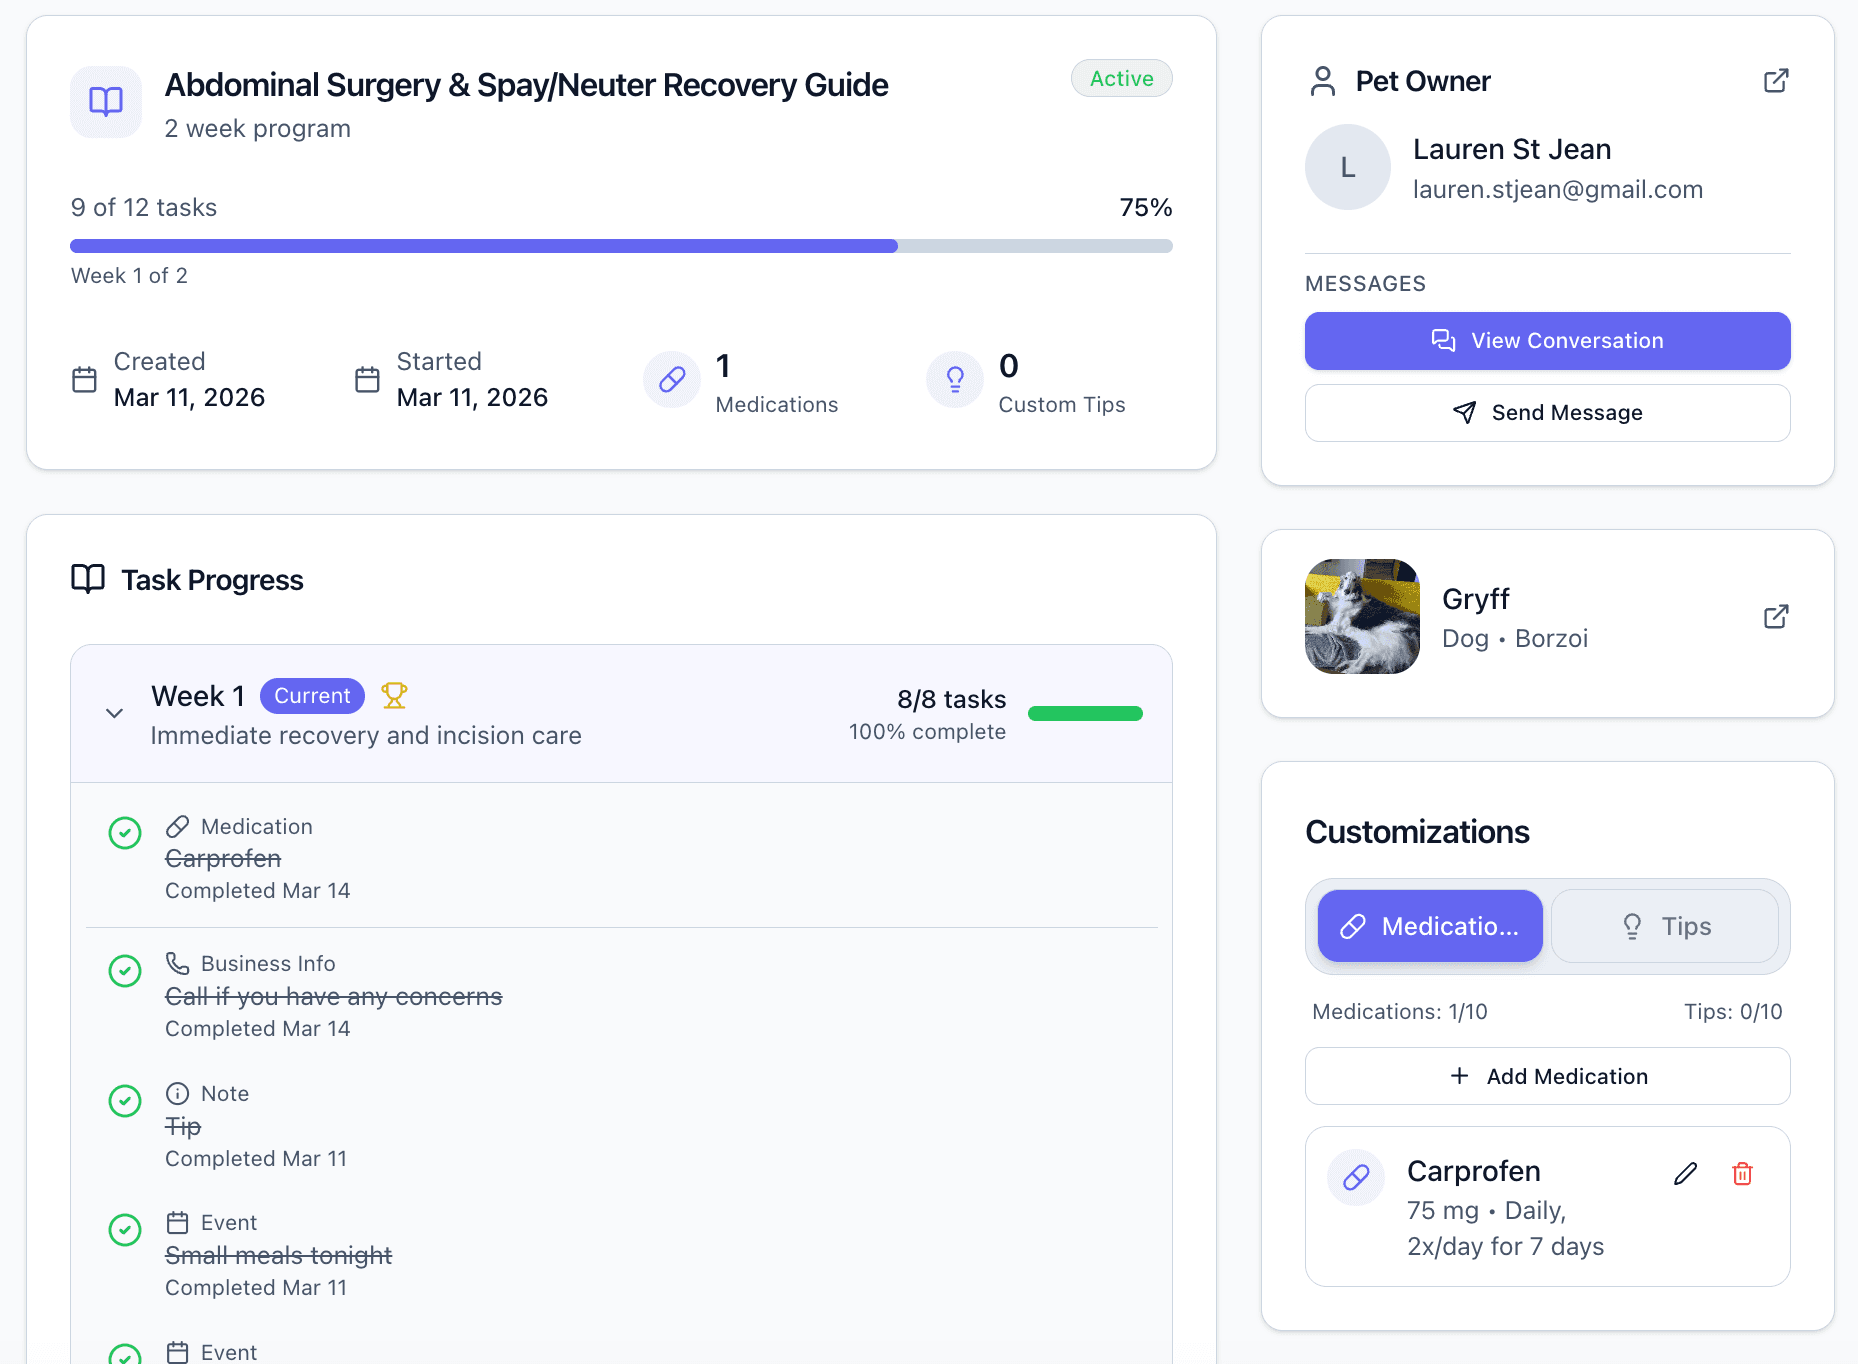Collapse the Week 1 section
Image resolution: width=1858 pixels, height=1364 pixels.
click(114, 712)
